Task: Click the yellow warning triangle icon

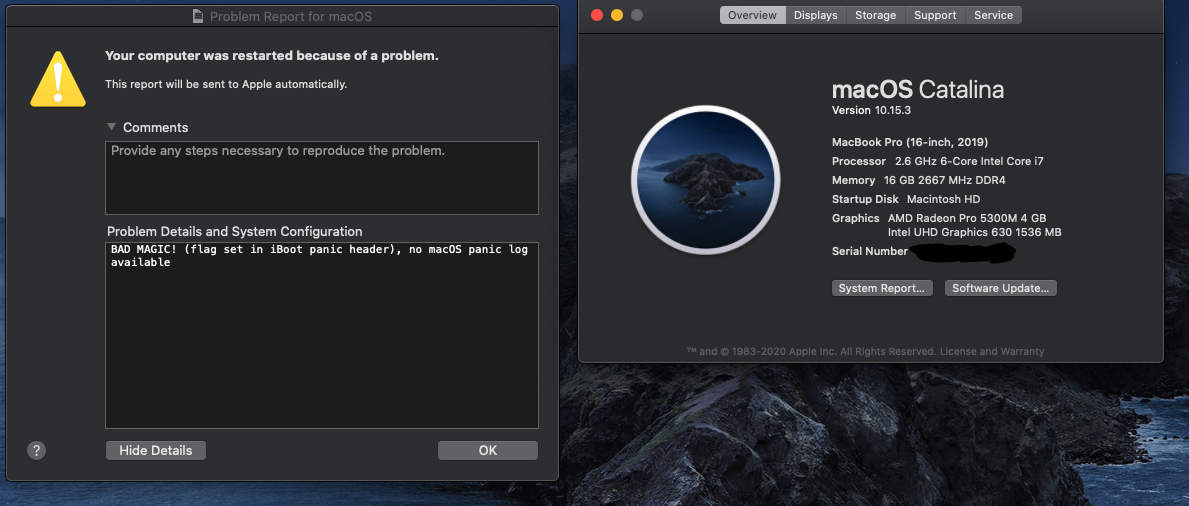Action: (x=58, y=79)
